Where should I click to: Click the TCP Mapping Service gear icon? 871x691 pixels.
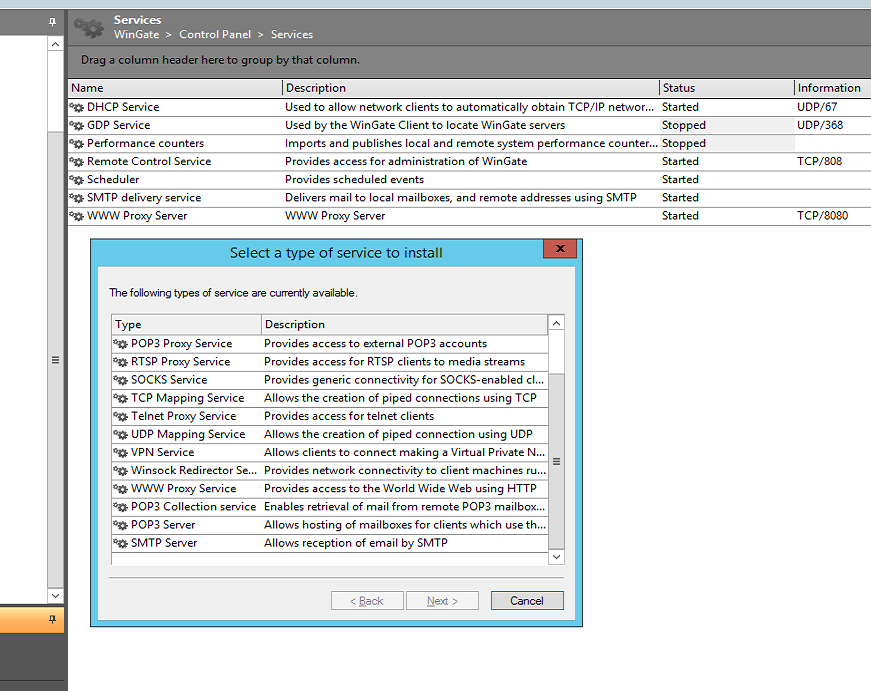pos(121,398)
